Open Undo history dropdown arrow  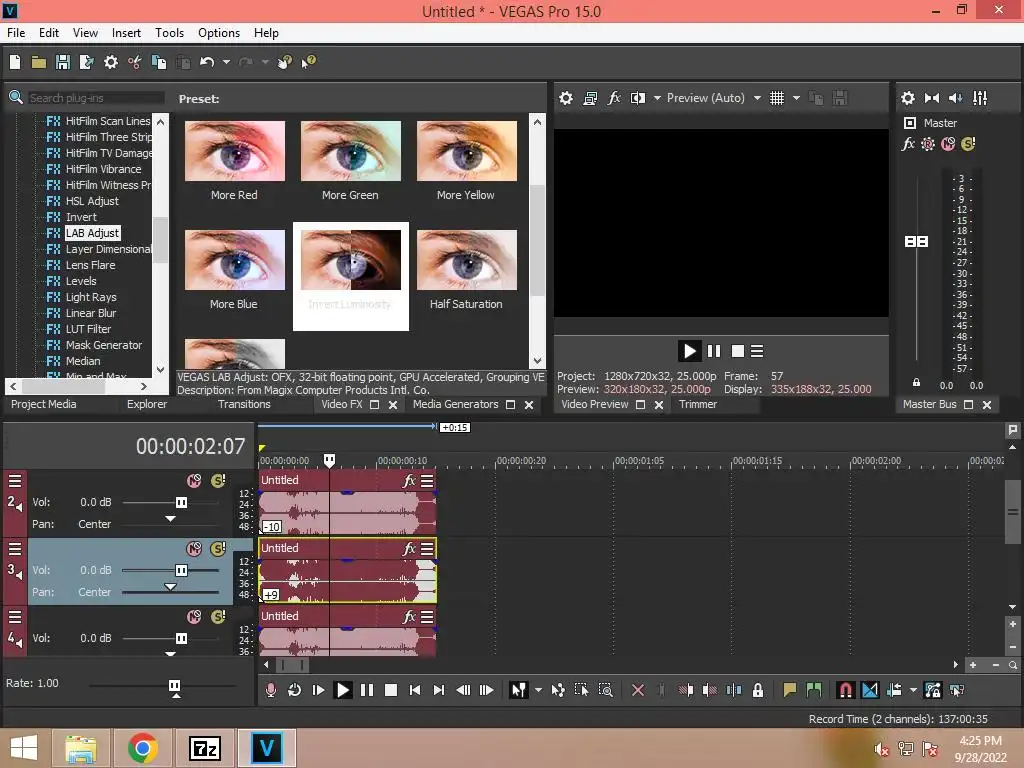click(226, 62)
